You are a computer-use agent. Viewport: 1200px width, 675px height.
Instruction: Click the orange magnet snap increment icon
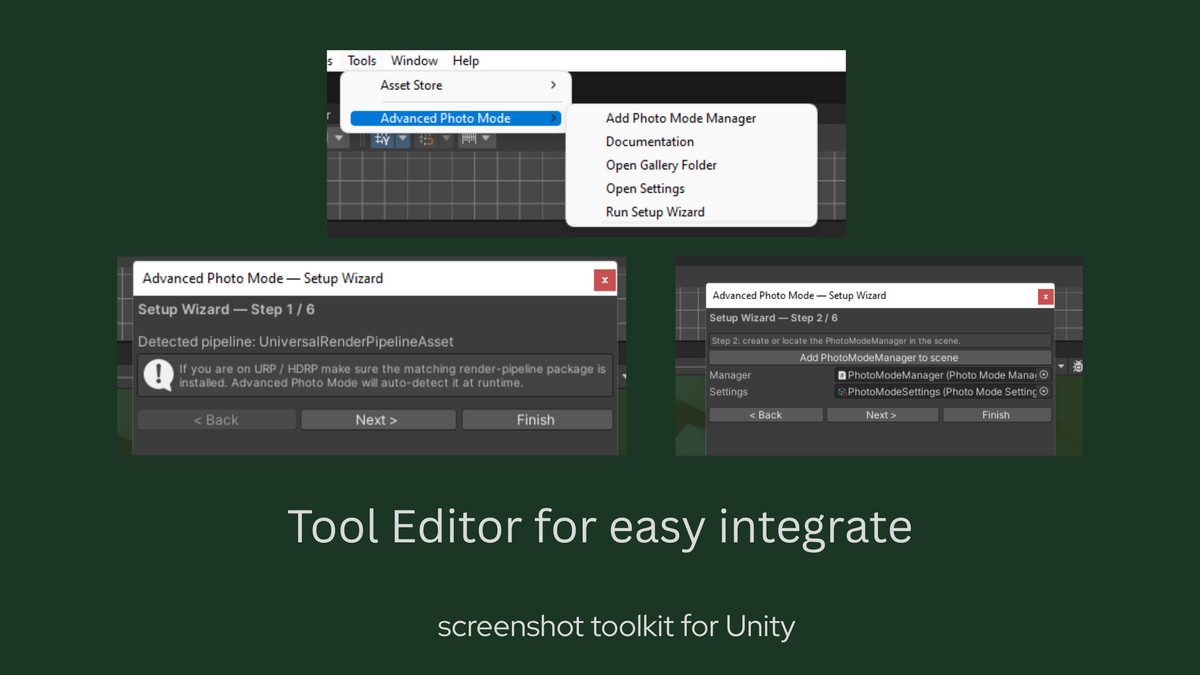click(x=426, y=140)
